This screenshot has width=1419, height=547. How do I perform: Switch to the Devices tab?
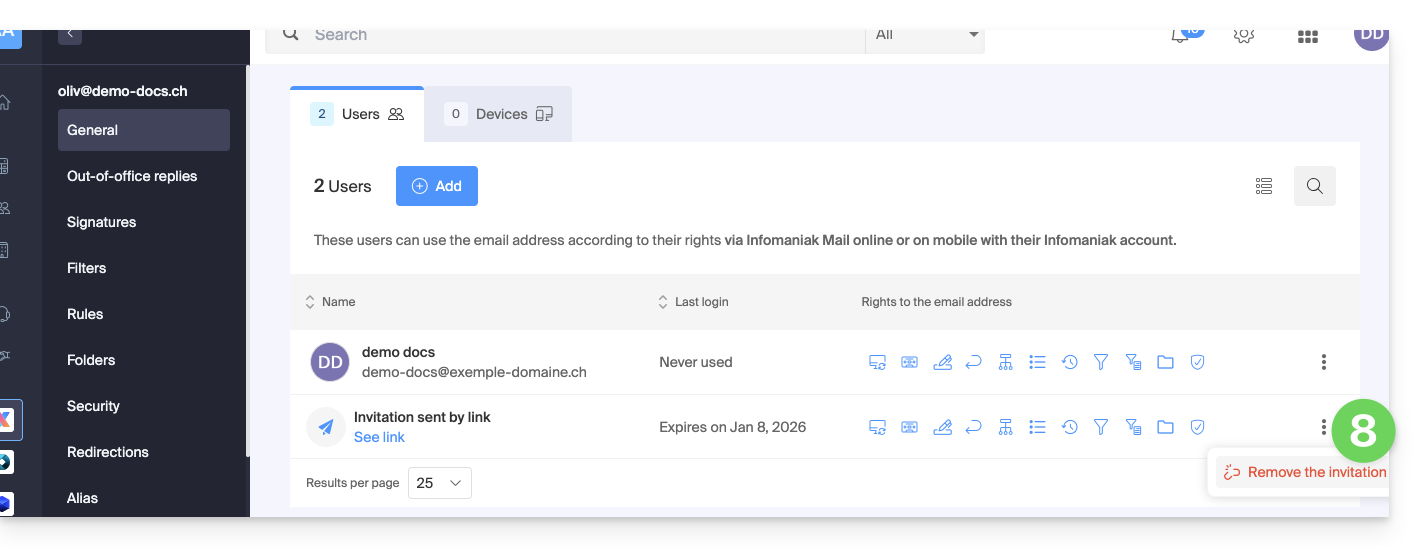coord(499,114)
